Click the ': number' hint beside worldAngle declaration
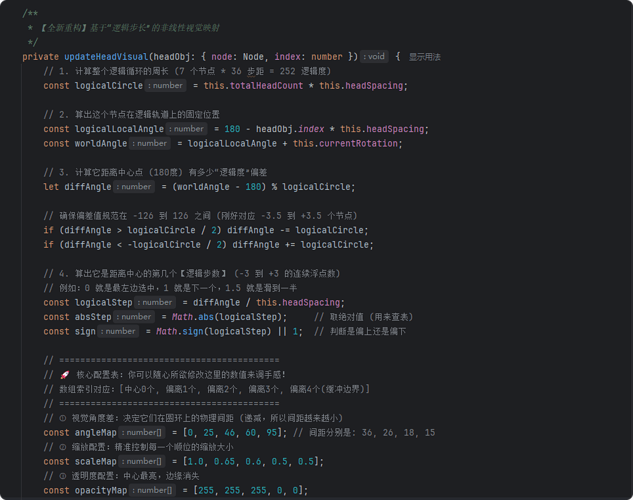Screen dimensions: 633x500 click(x=150, y=143)
